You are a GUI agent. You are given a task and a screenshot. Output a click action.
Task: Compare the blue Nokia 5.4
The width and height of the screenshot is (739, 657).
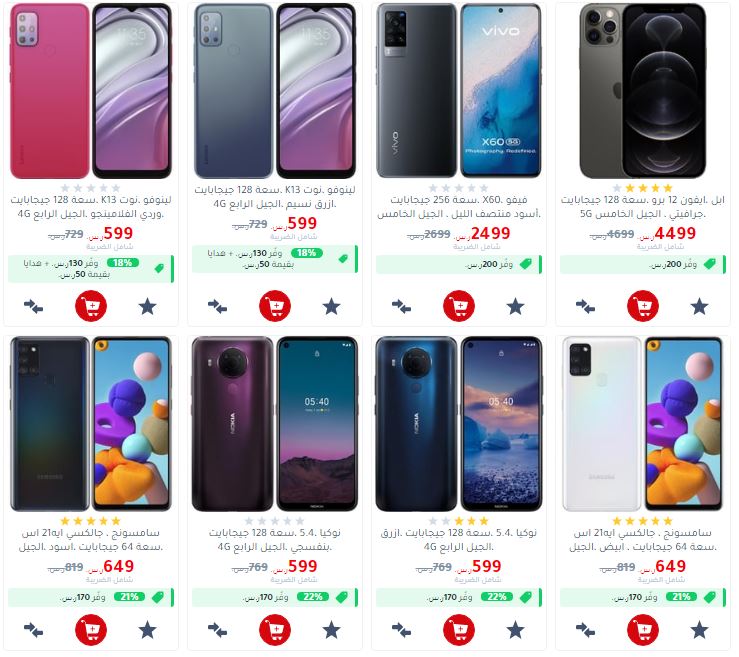coord(401,630)
